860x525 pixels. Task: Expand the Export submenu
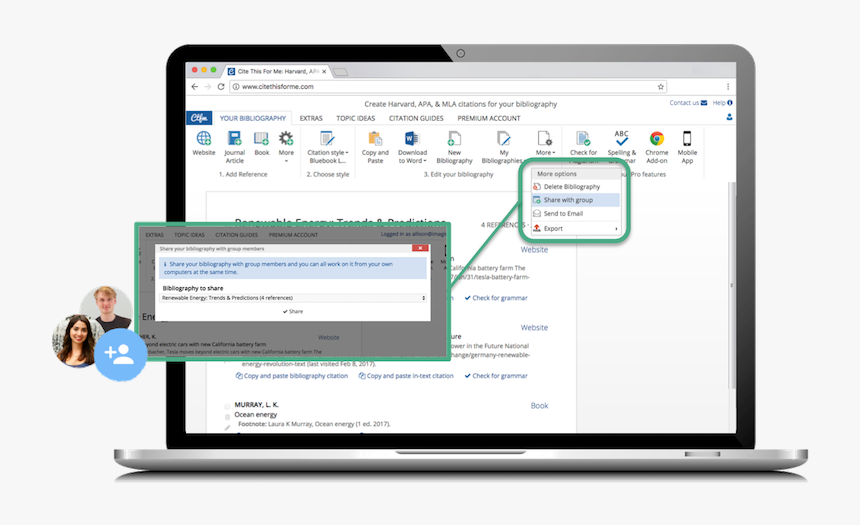[x=575, y=228]
